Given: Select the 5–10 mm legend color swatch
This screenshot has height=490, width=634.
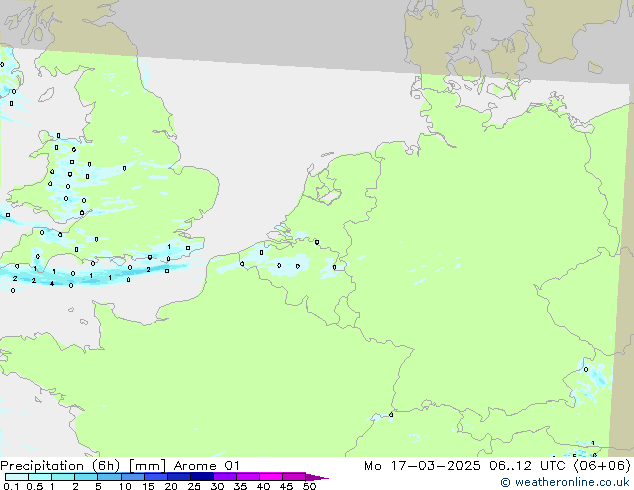Looking at the screenshot, I should click(109, 477).
